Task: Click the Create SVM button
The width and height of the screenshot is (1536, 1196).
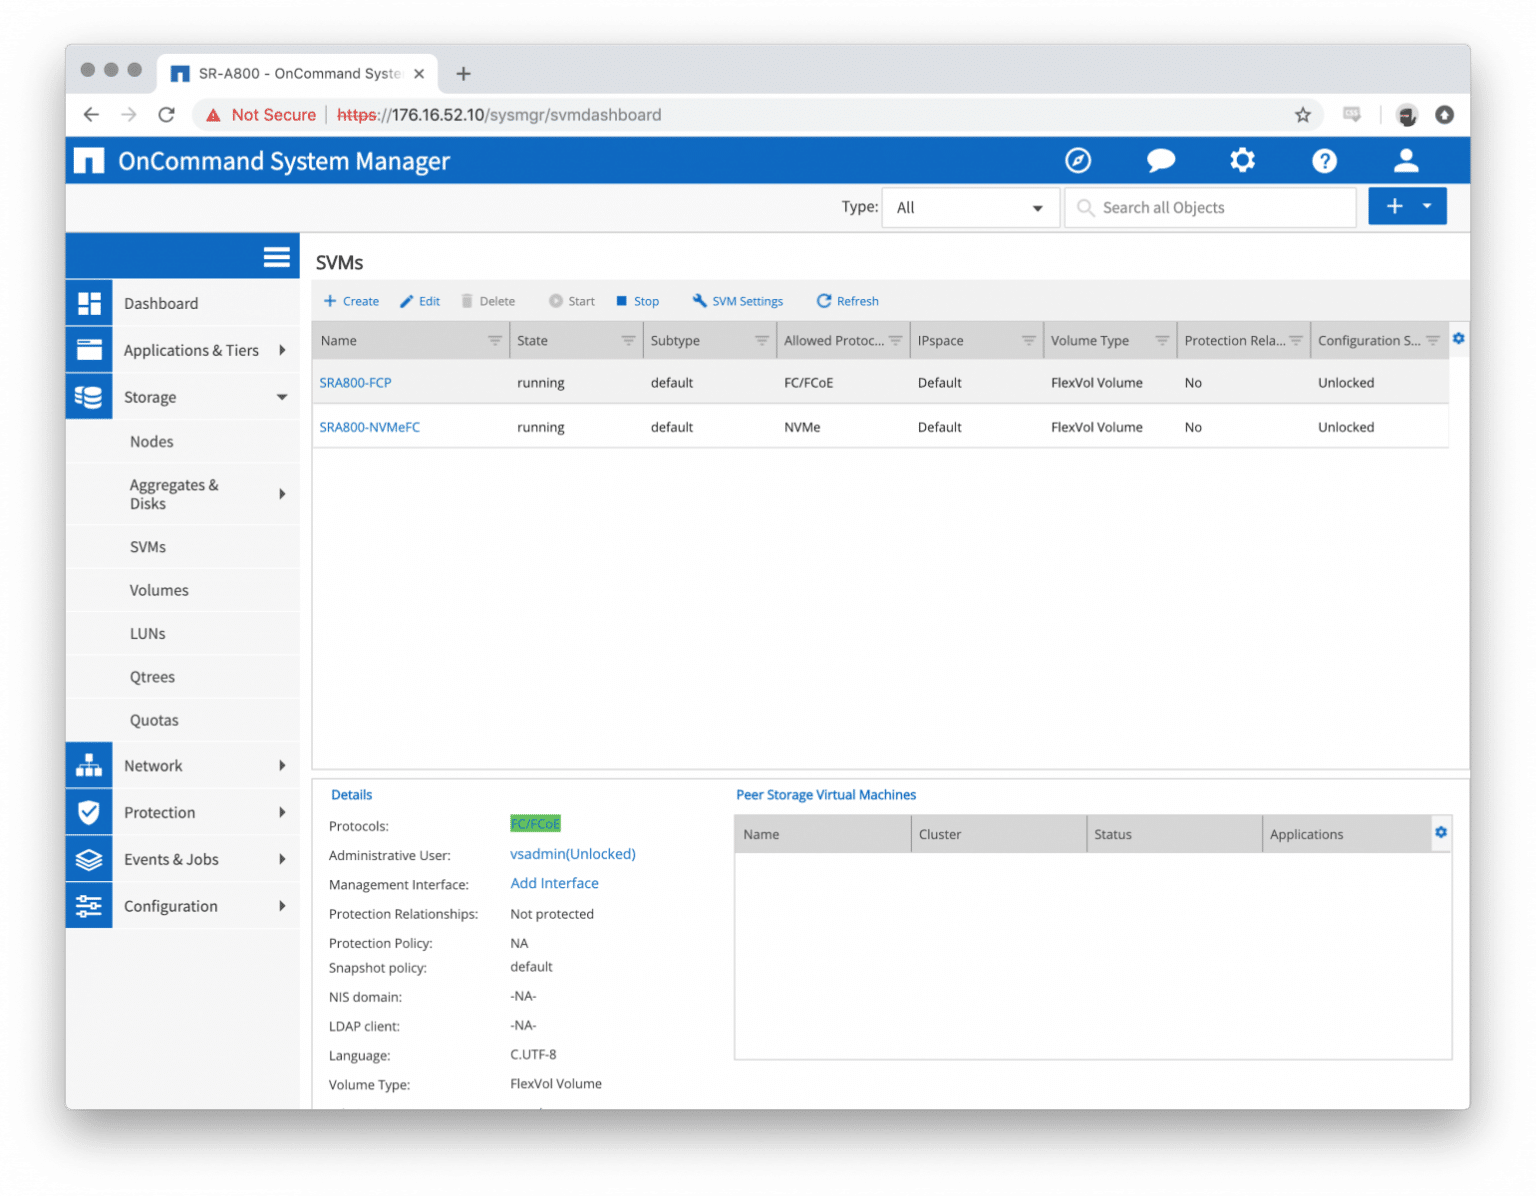Action: click(x=351, y=301)
